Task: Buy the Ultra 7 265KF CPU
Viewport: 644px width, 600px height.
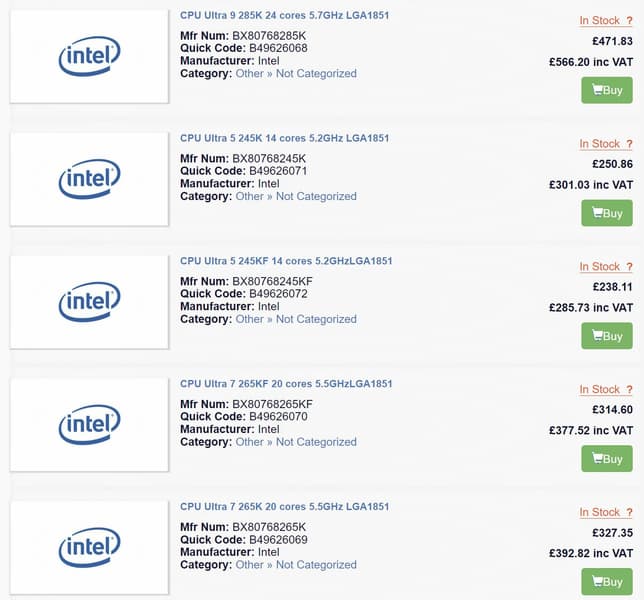Action: click(x=607, y=459)
